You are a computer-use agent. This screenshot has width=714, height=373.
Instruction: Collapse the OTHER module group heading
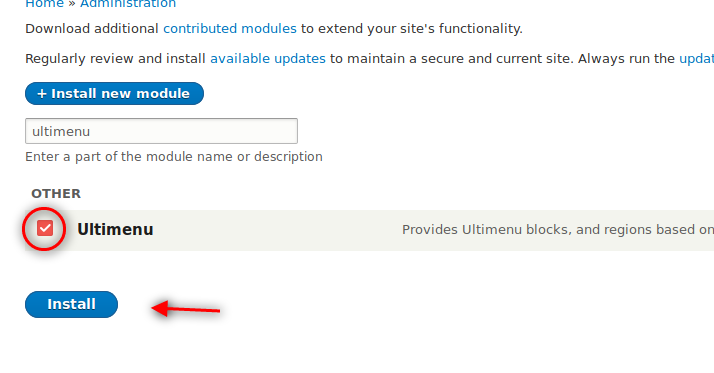(x=56, y=194)
